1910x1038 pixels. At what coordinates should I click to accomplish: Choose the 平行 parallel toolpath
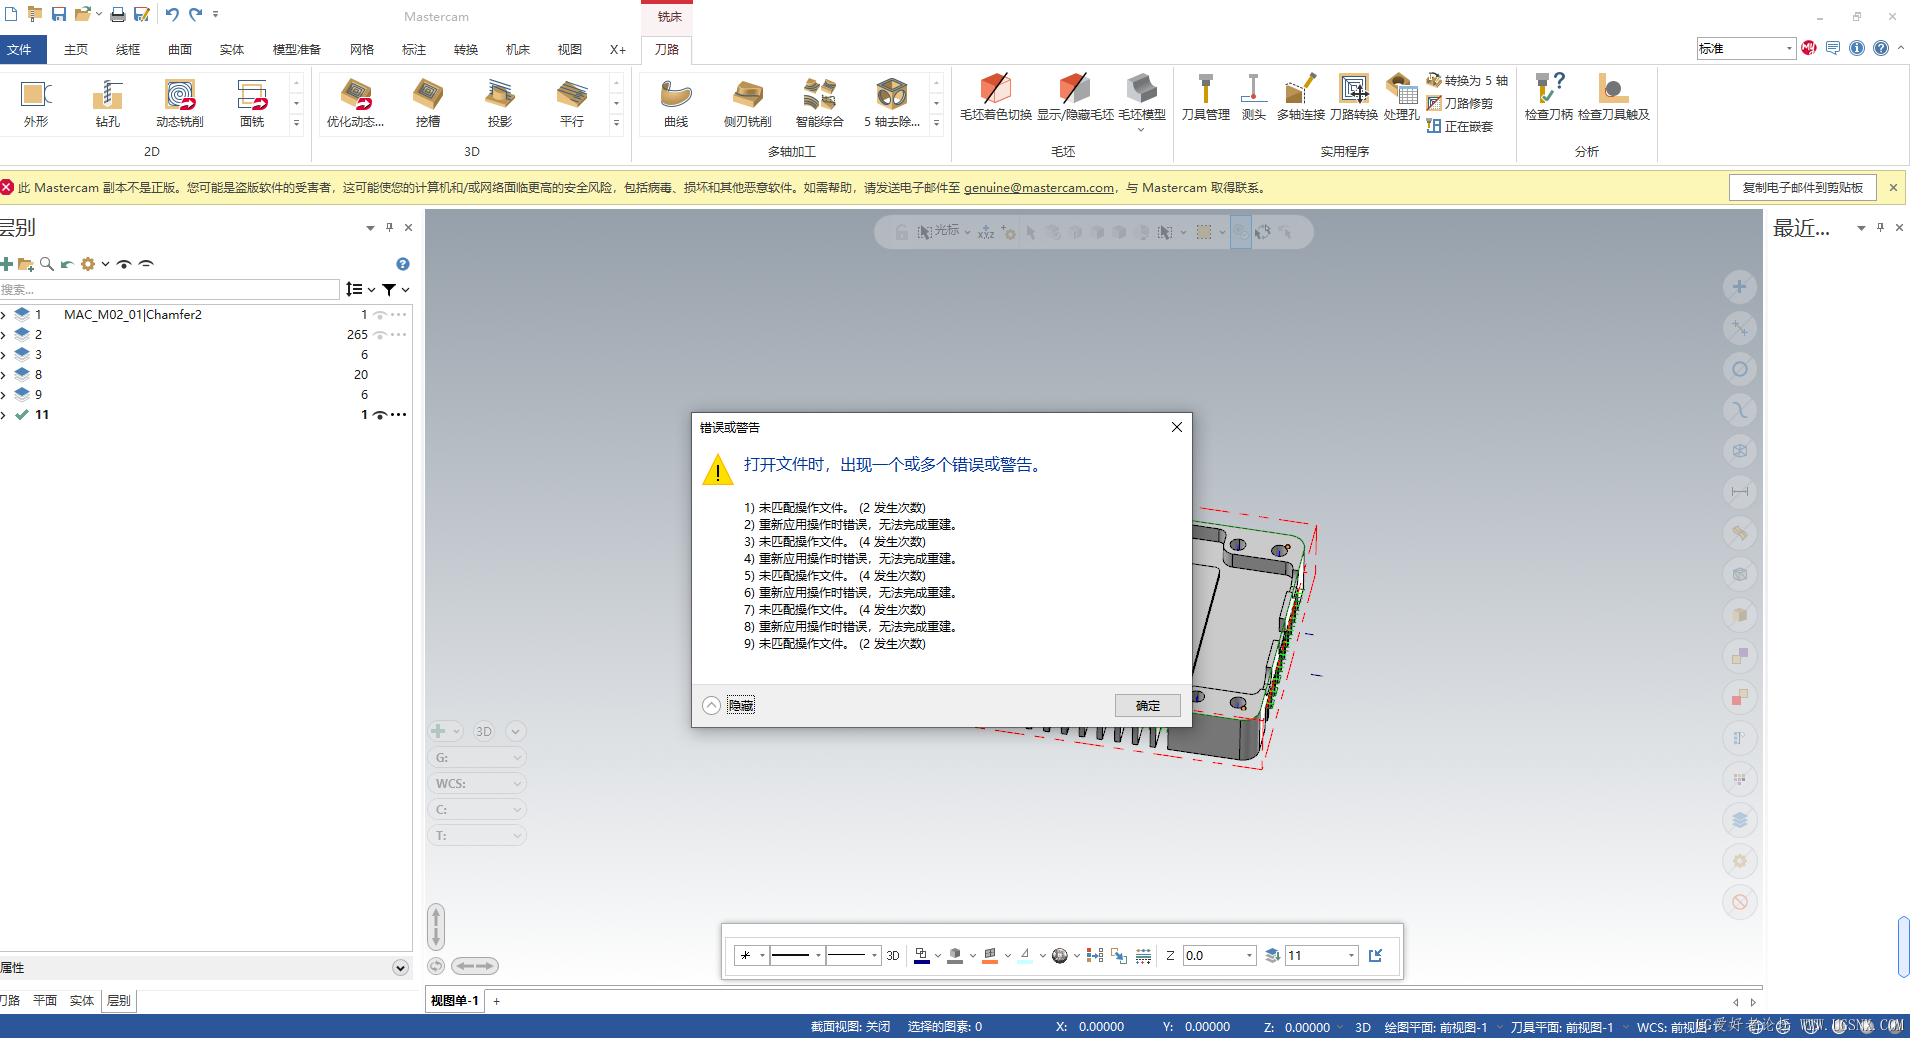click(x=572, y=103)
